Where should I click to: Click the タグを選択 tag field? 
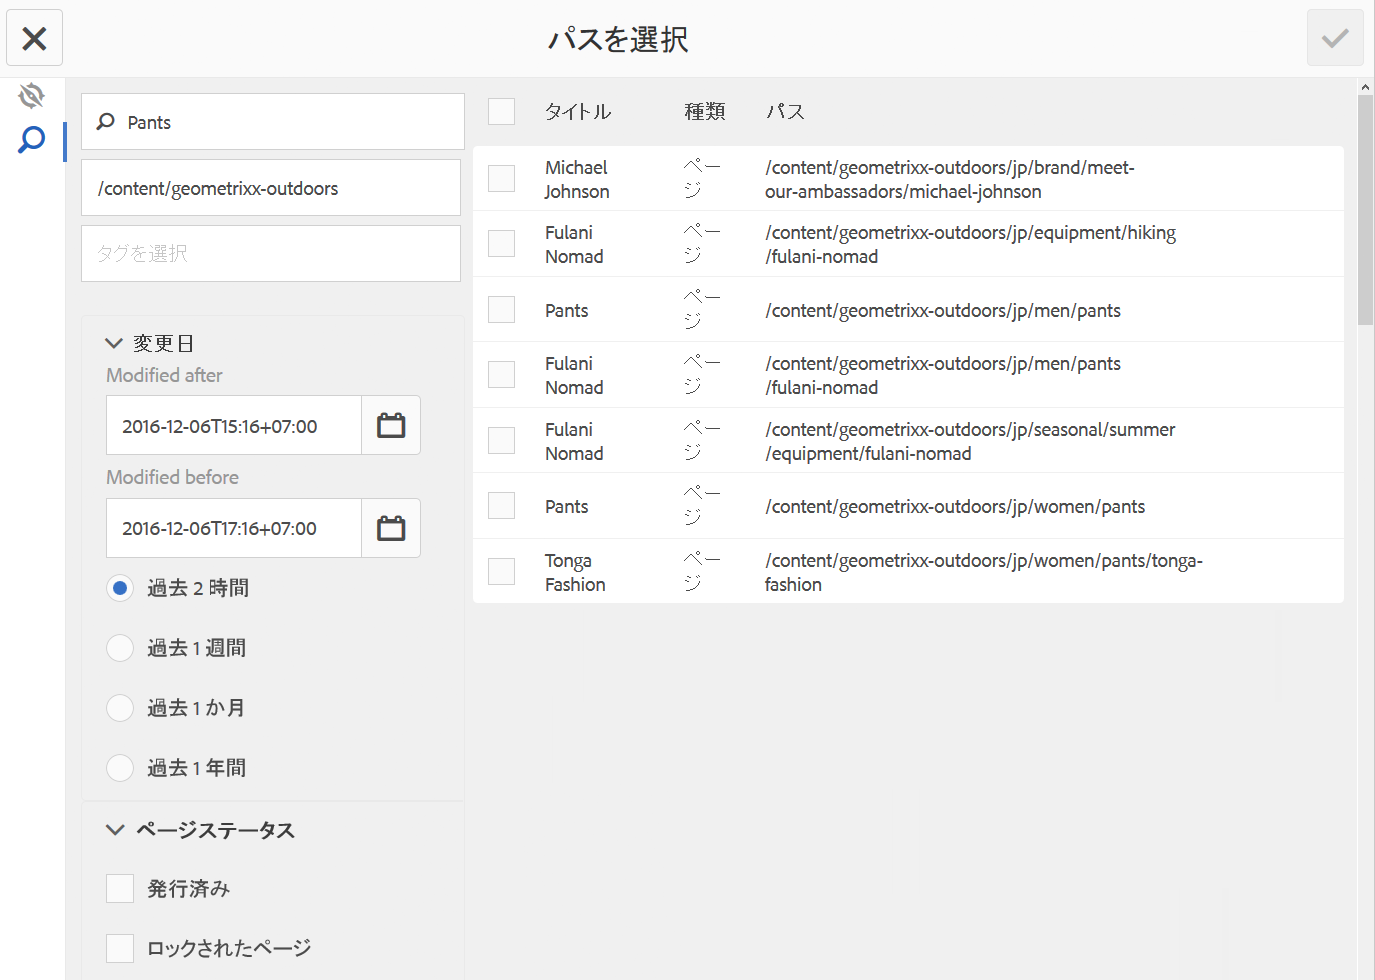(271, 253)
